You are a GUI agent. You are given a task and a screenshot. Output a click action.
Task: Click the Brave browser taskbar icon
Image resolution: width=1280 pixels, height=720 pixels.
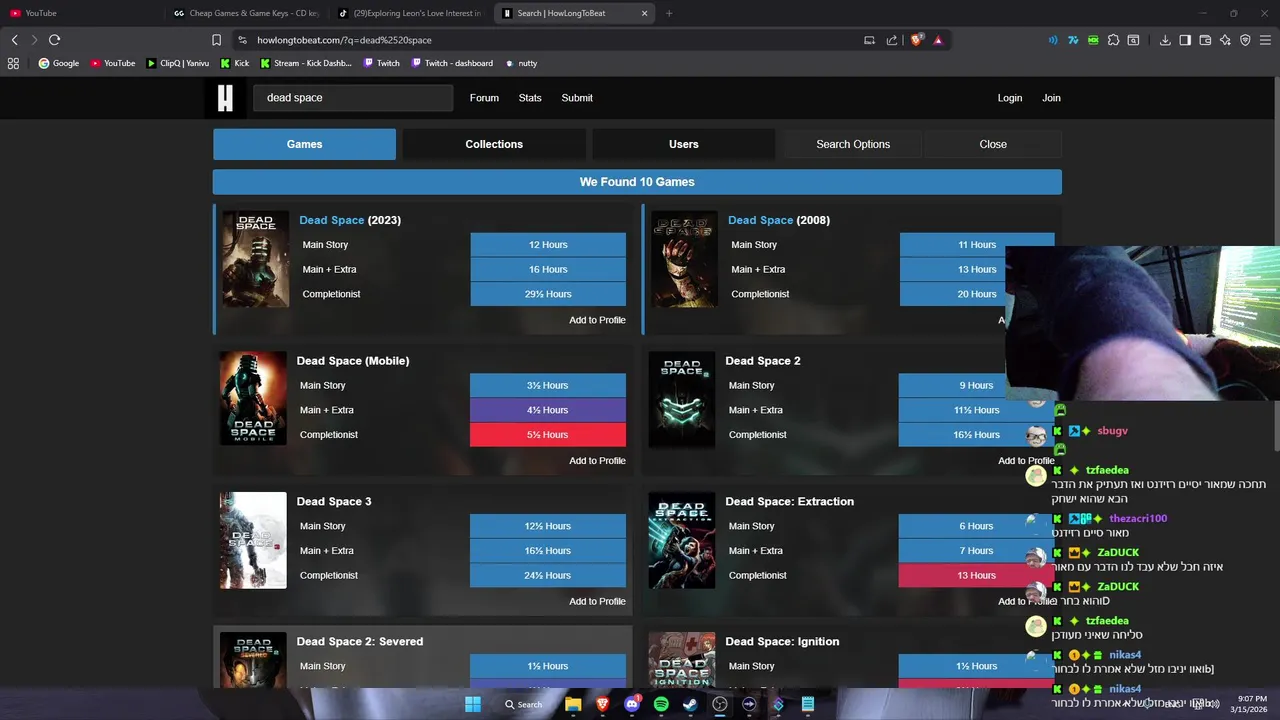(x=602, y=704)
